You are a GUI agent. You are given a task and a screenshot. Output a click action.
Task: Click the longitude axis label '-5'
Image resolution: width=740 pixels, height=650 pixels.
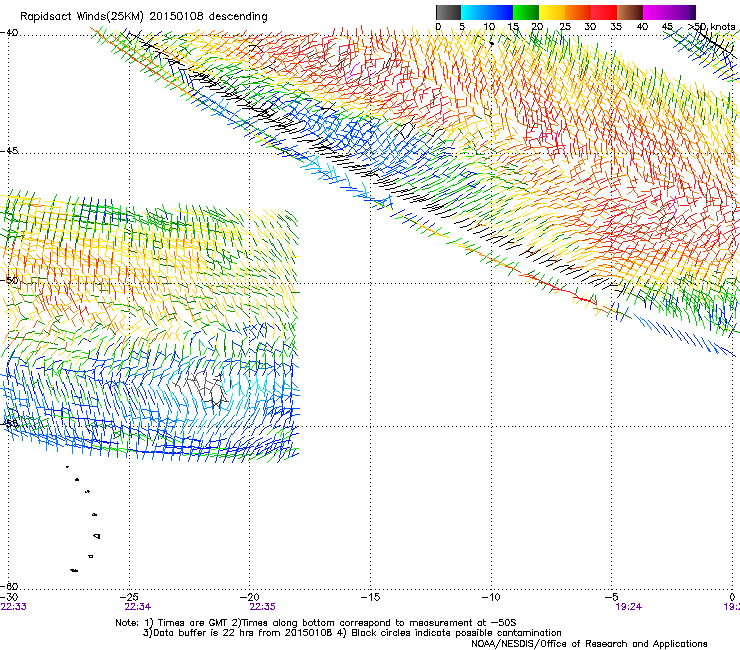click(612, 597)
